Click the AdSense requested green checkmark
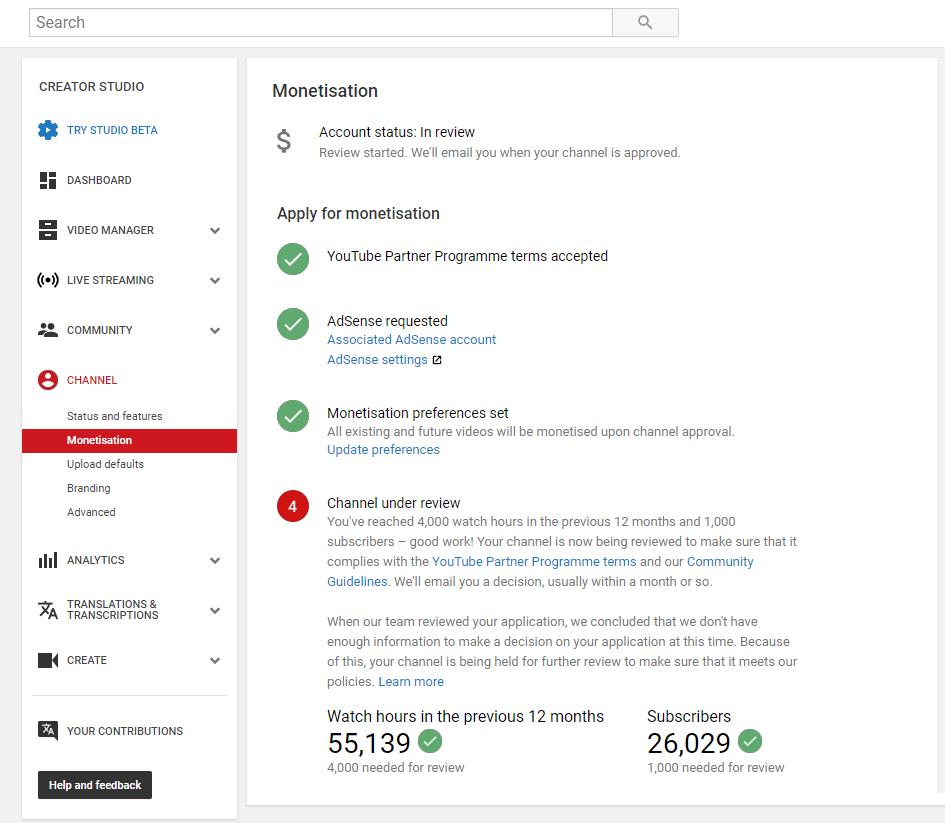The image size is (945, 823). [293, 324]
